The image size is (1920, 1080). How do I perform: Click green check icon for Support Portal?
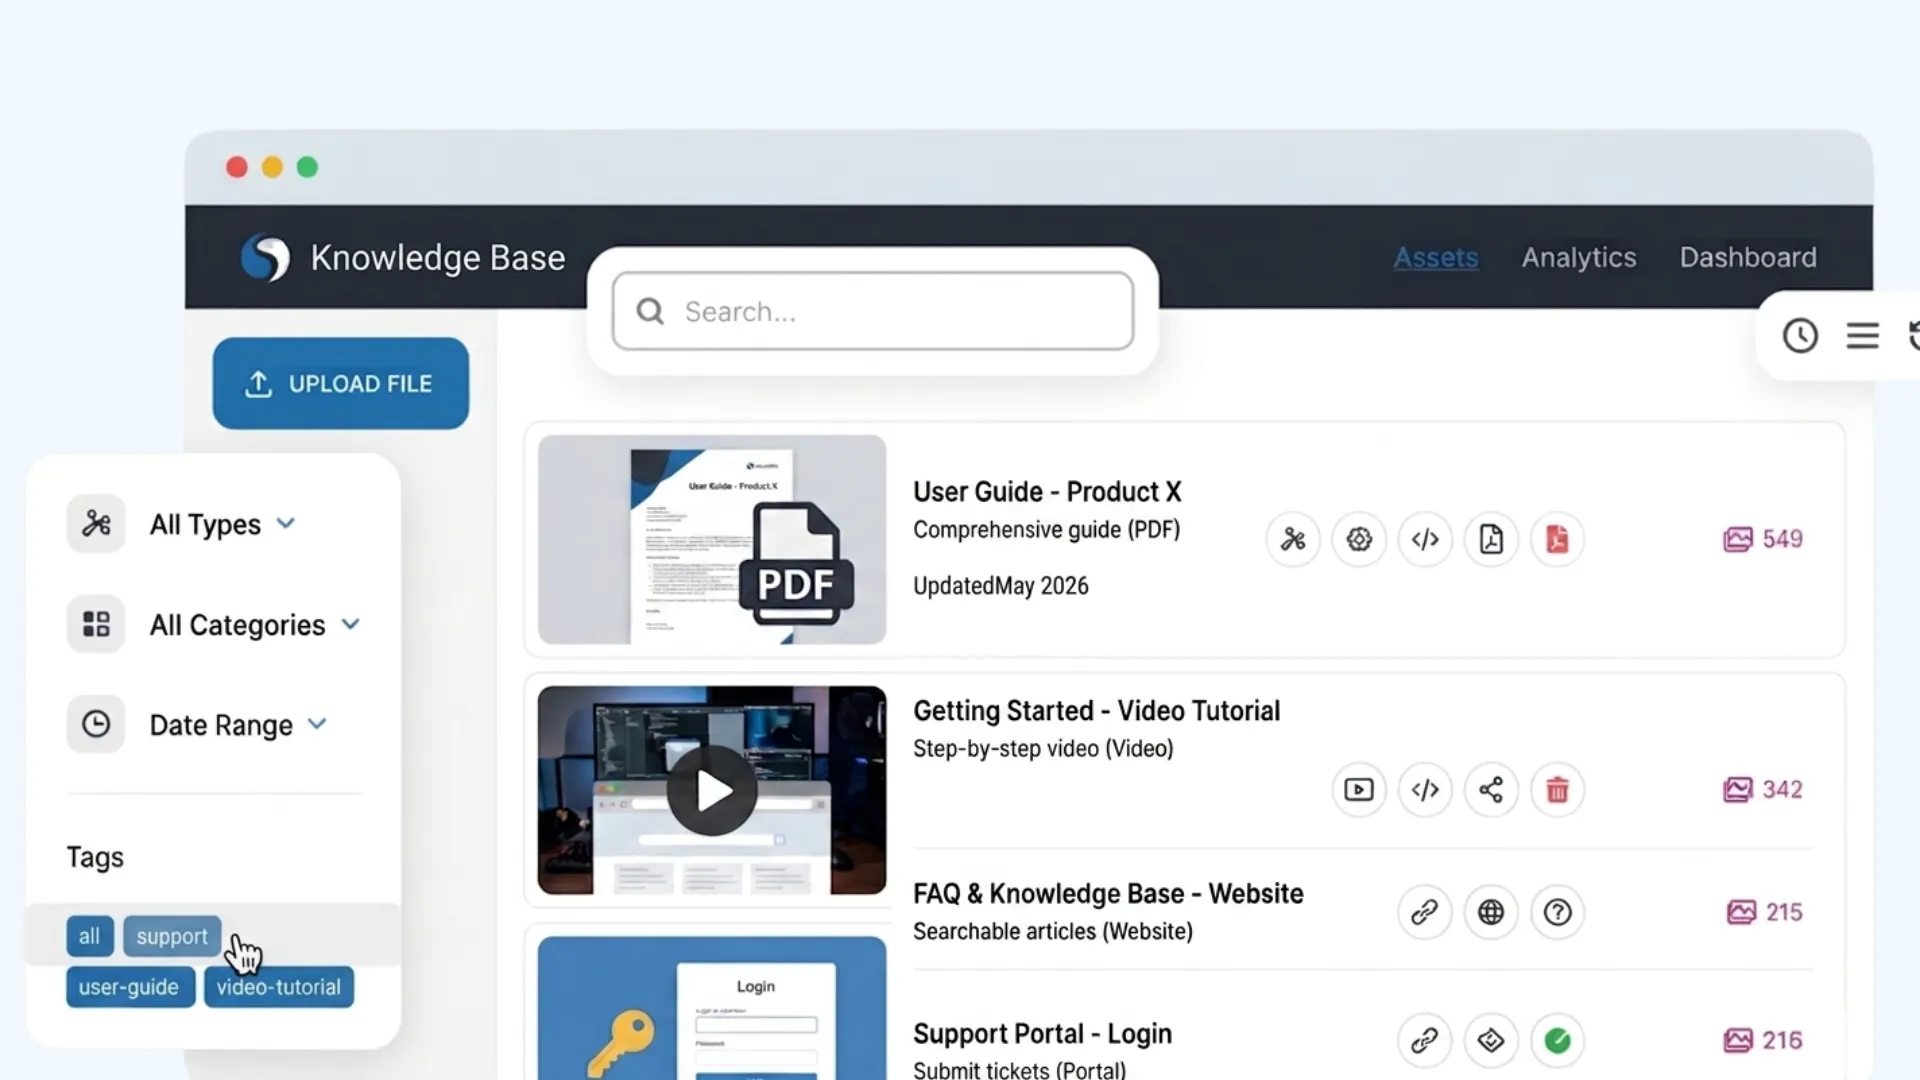pyautogui.click(x=1557, y=1041)
